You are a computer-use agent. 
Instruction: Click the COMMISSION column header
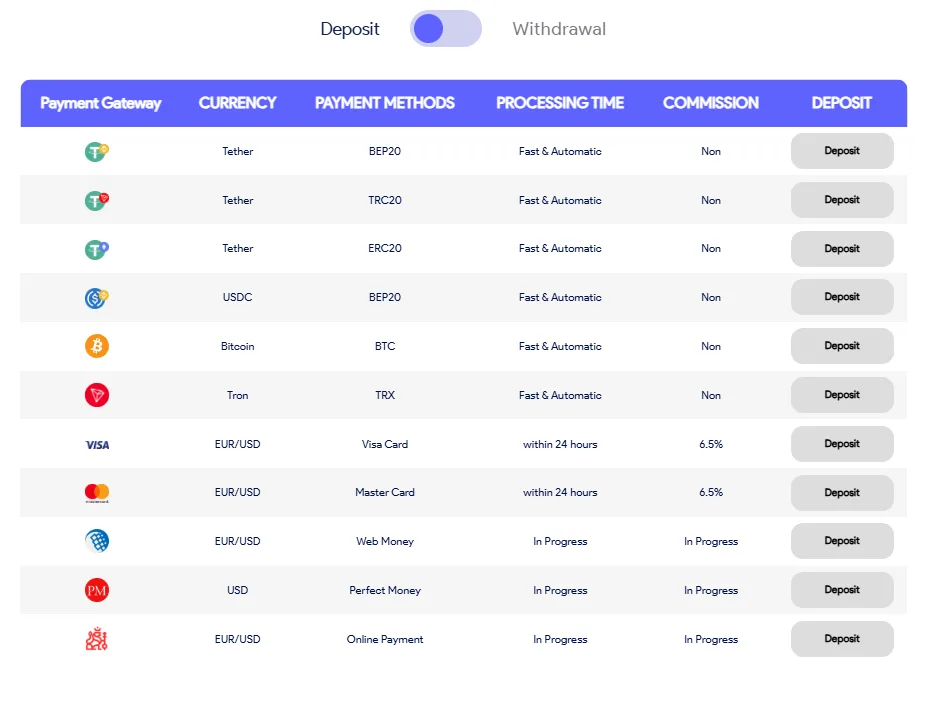pyautogui.click(x=710, y=103)
